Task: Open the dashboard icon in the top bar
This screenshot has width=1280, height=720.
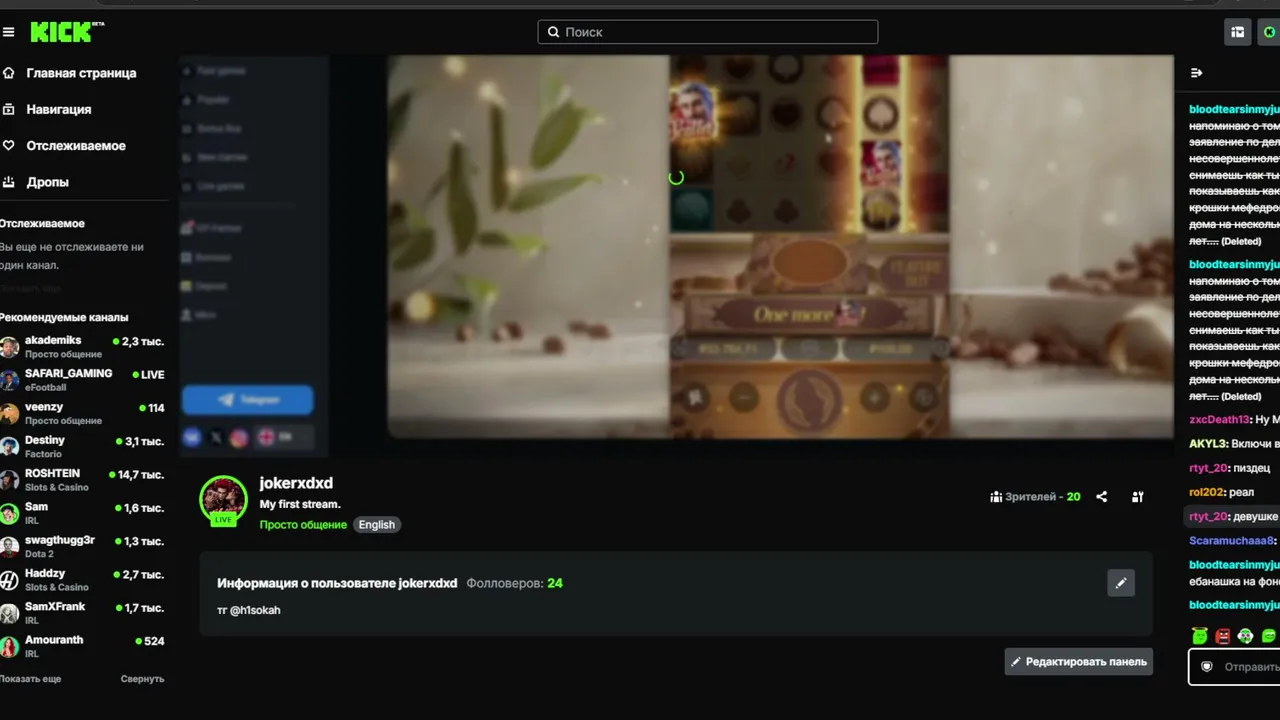Action: [1238, 32]
